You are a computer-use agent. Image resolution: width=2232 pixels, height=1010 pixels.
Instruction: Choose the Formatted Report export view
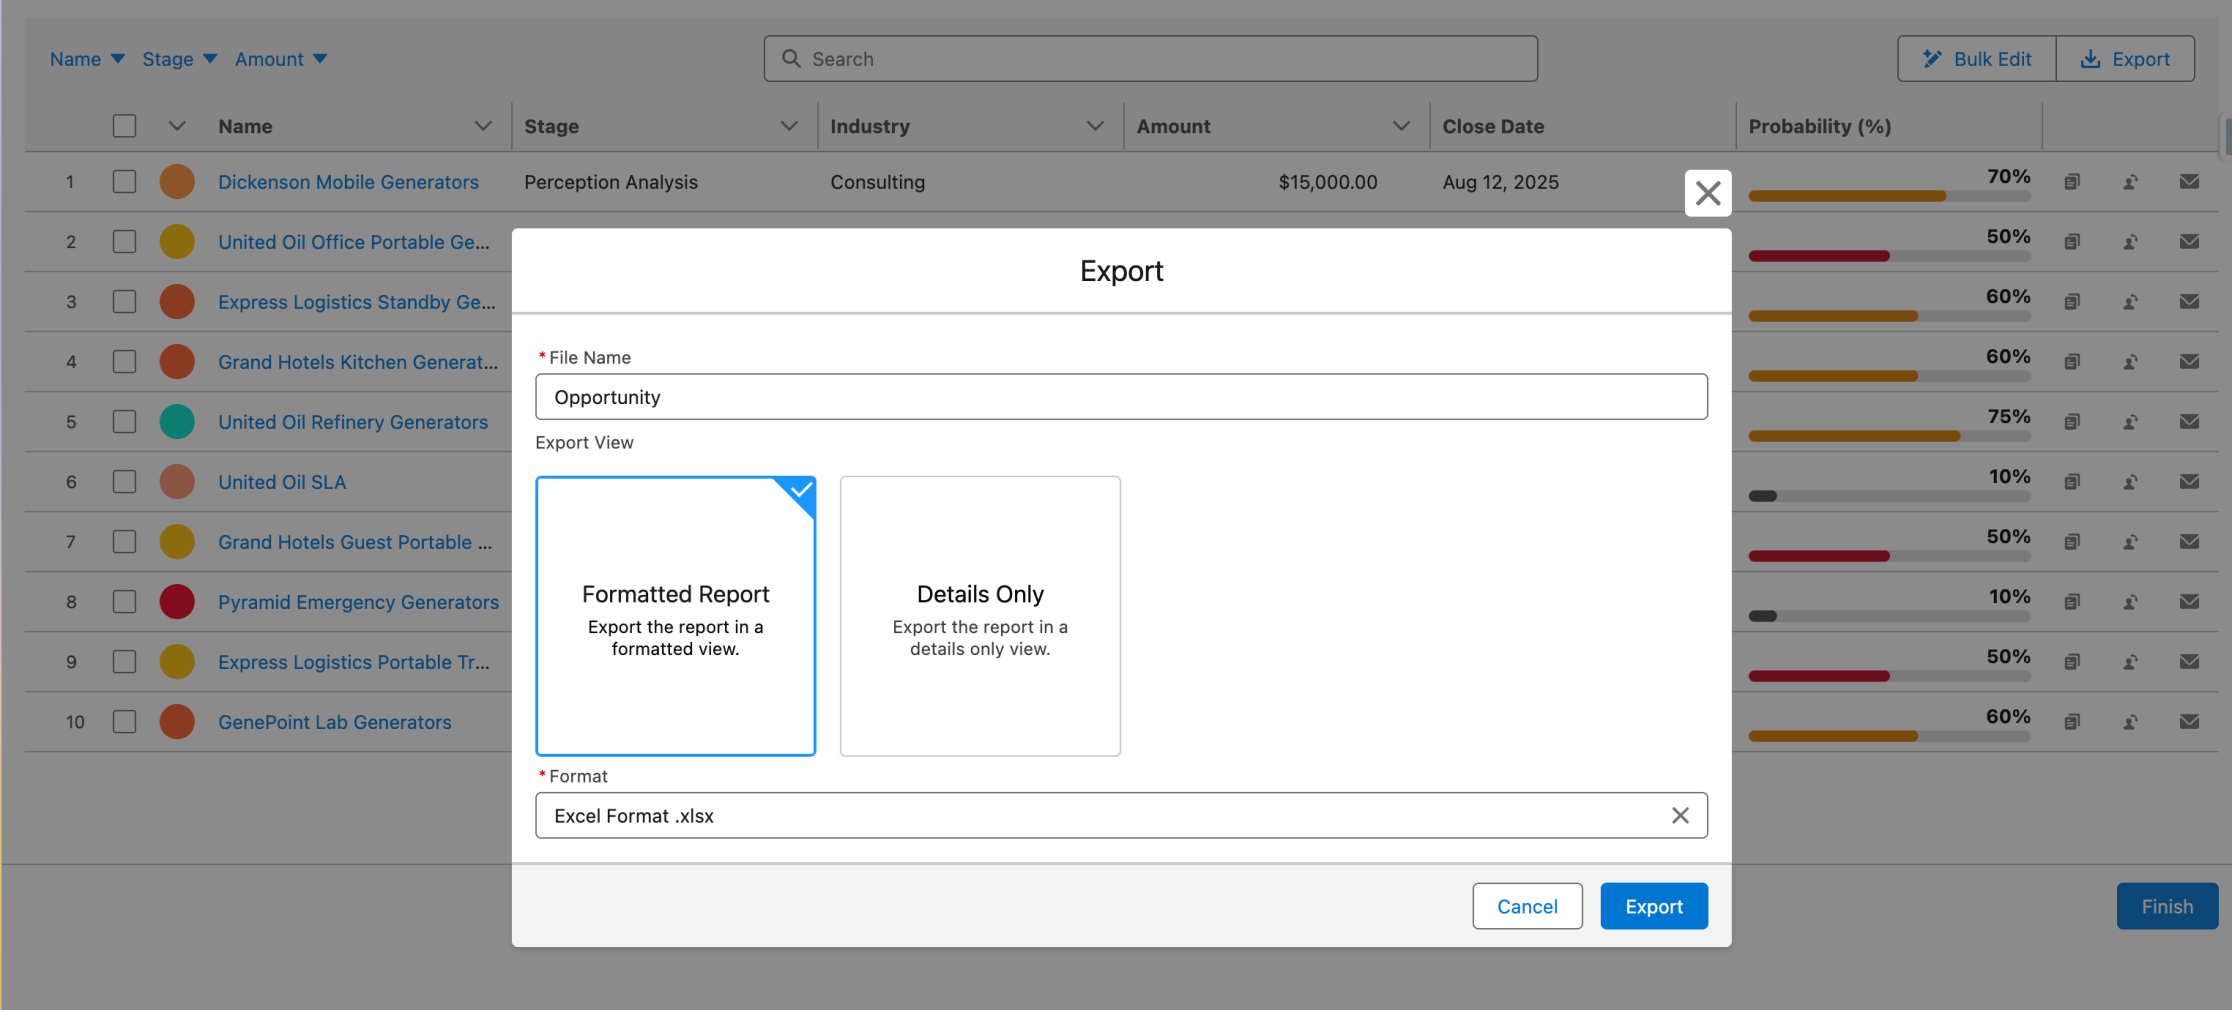tap(676, 616)
